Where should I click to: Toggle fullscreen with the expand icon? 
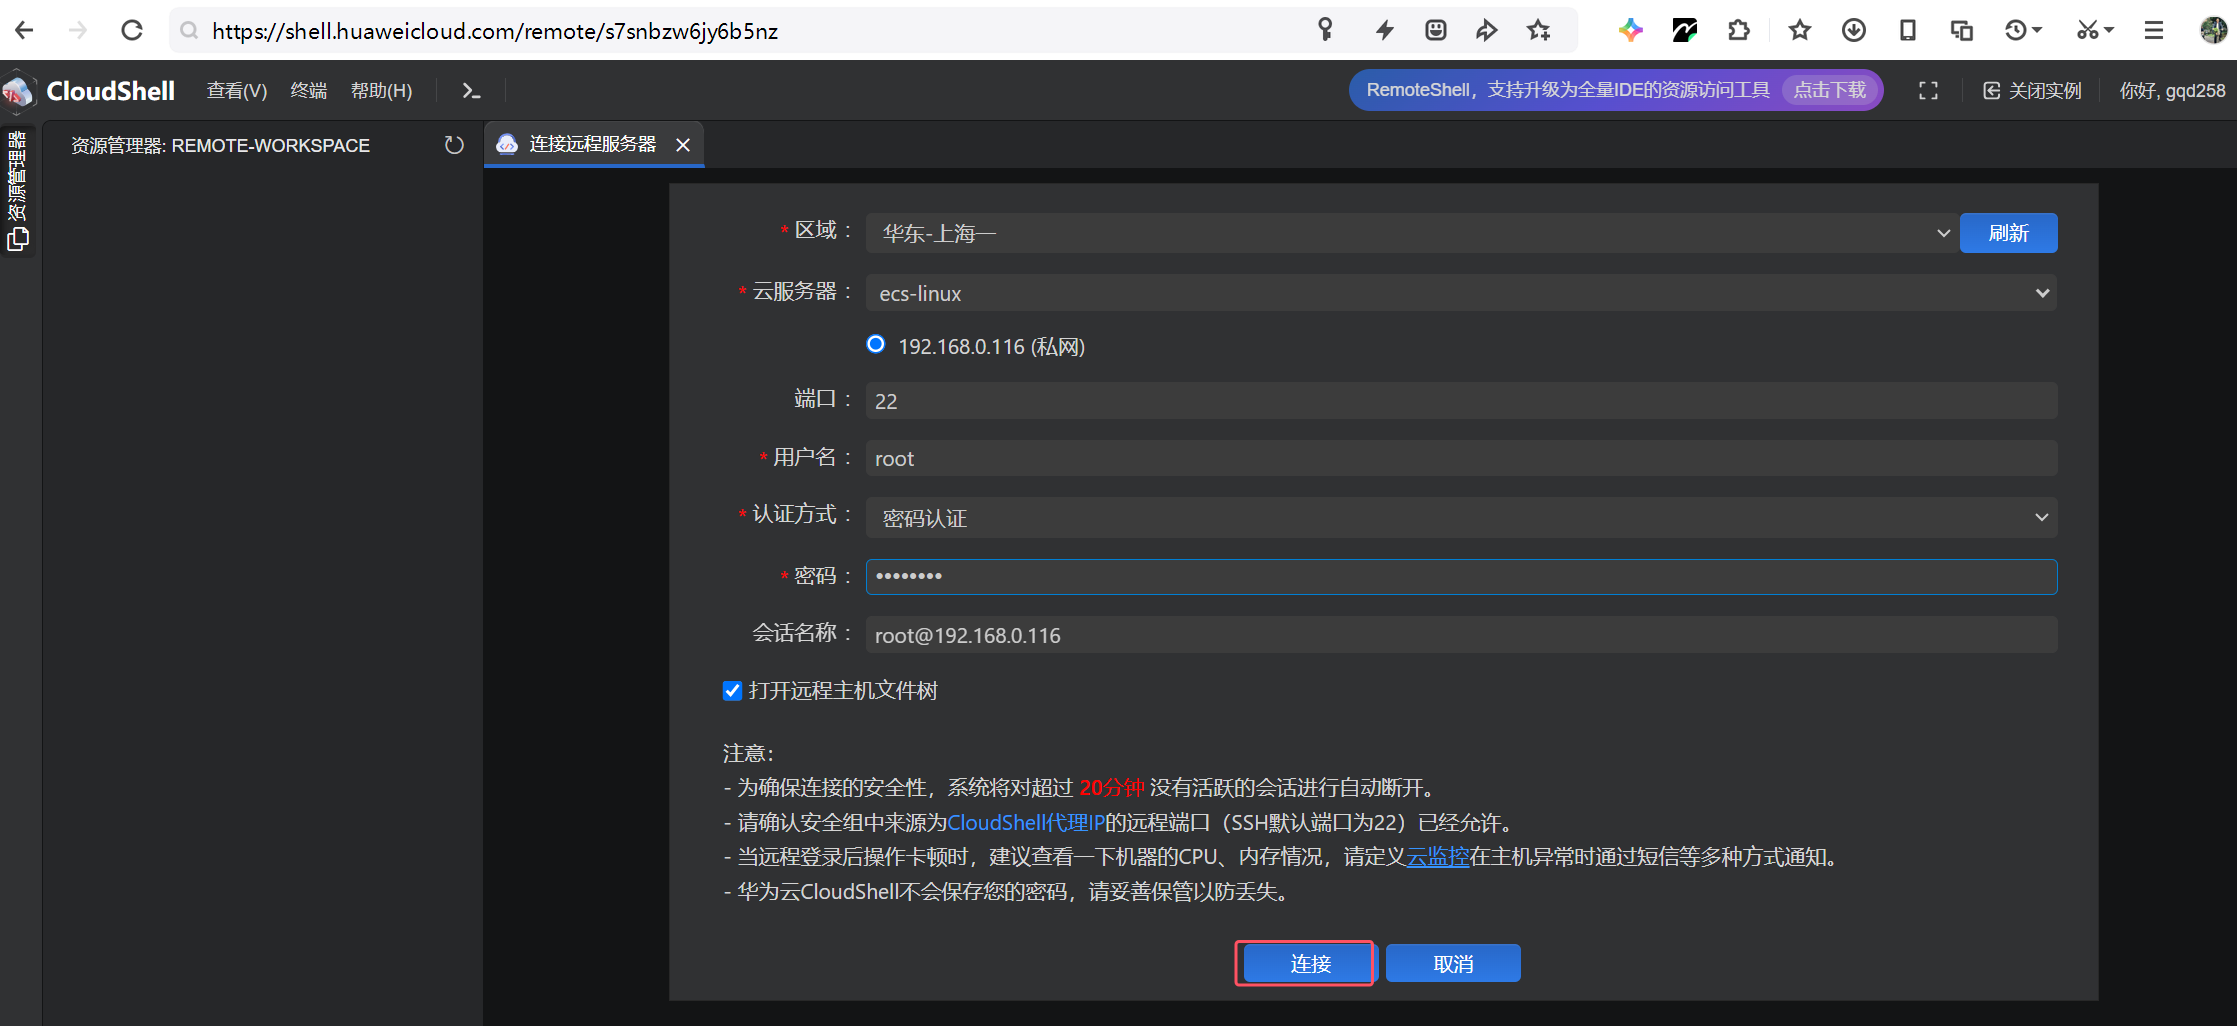[x=1929, y=91]
